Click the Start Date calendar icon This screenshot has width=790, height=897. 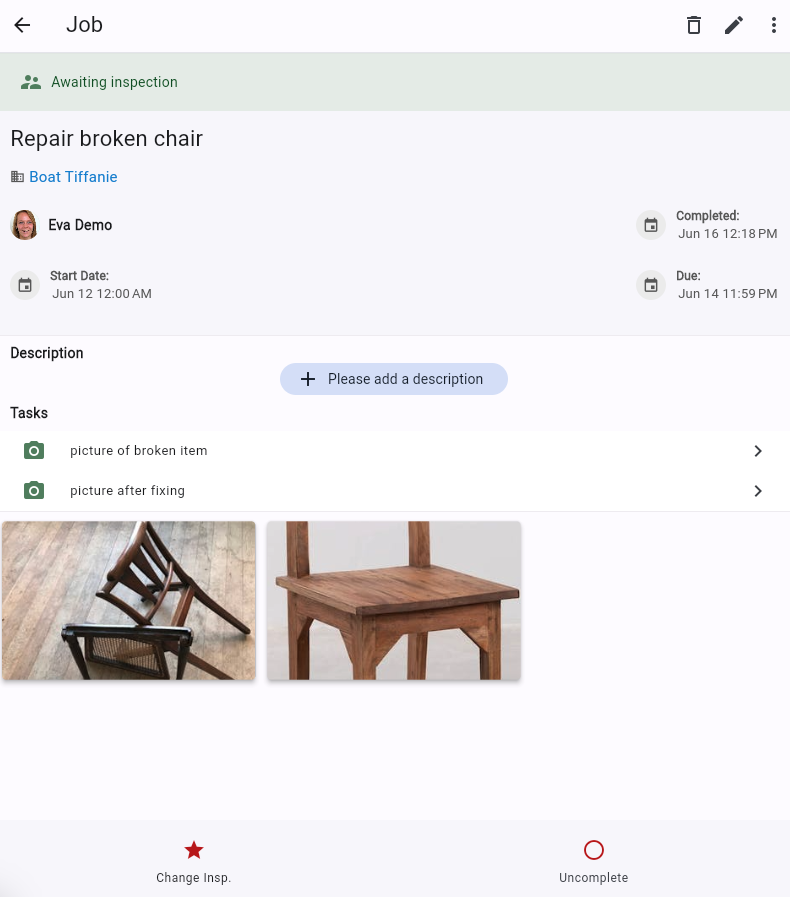tap(25, 285)
